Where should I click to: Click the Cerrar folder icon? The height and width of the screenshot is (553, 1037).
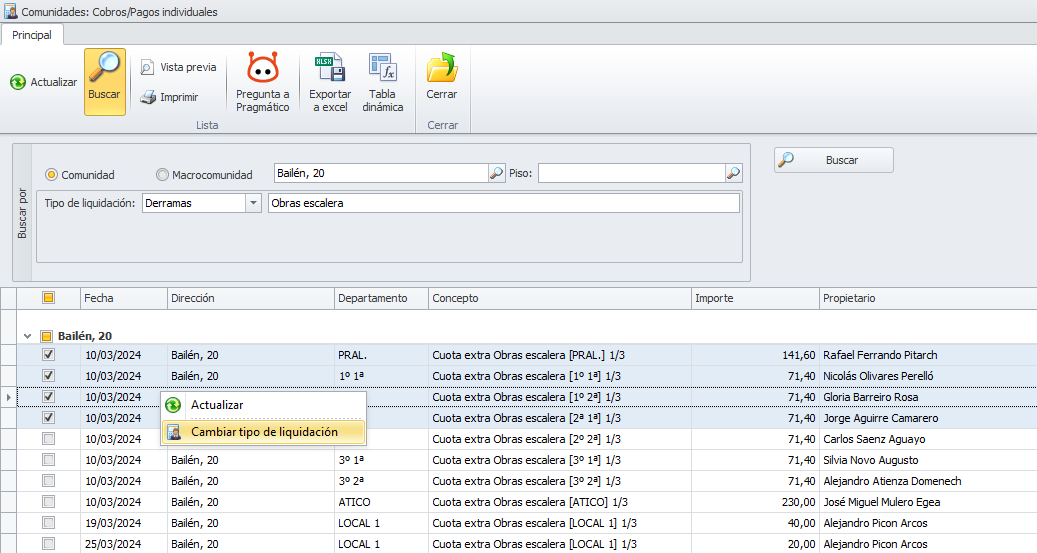pyautogui.click(x=442, y=67)
